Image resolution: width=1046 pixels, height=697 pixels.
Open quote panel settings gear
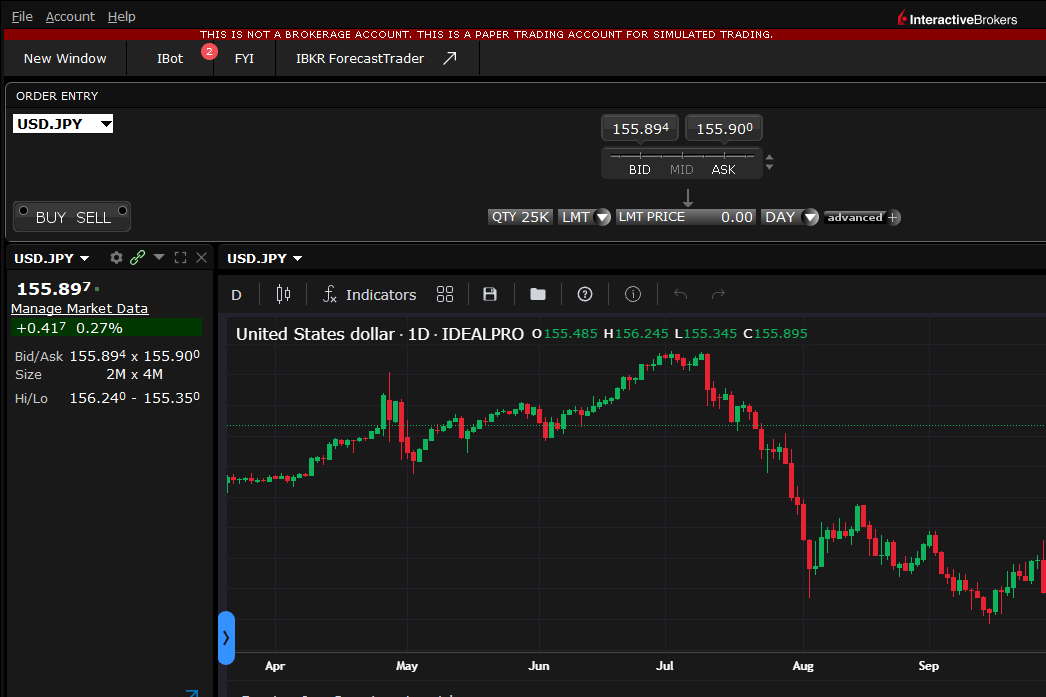coord(116,257)
